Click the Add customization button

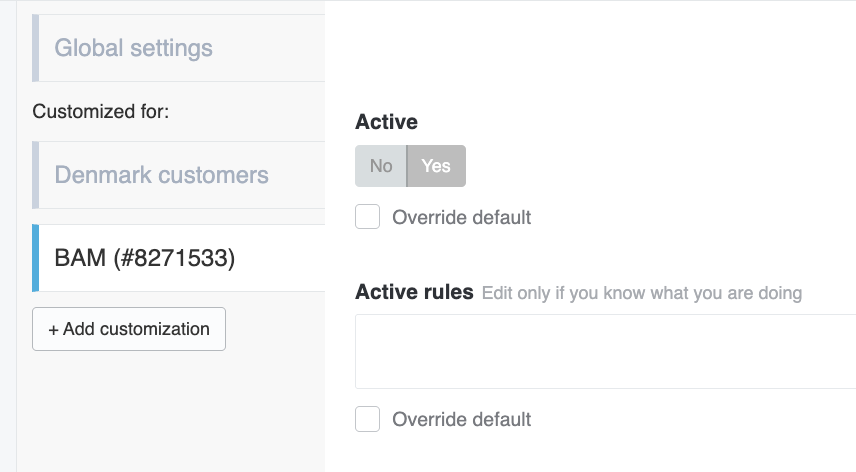(x=129, y=329)
